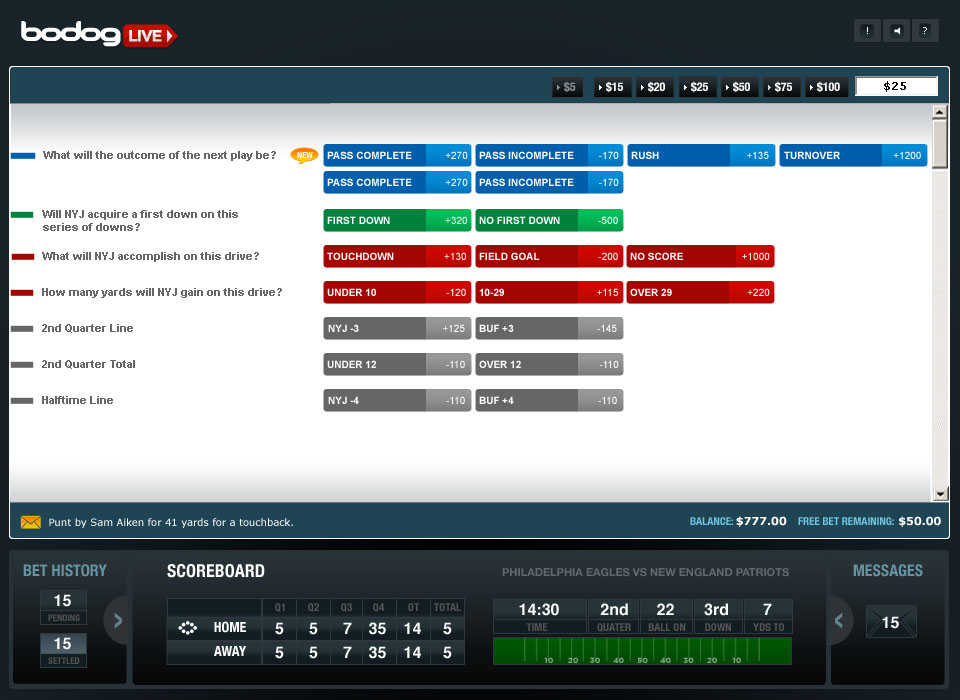Click the scrollbar up arrow
Screen dimensions: 960x700
[x=940, y=111]
